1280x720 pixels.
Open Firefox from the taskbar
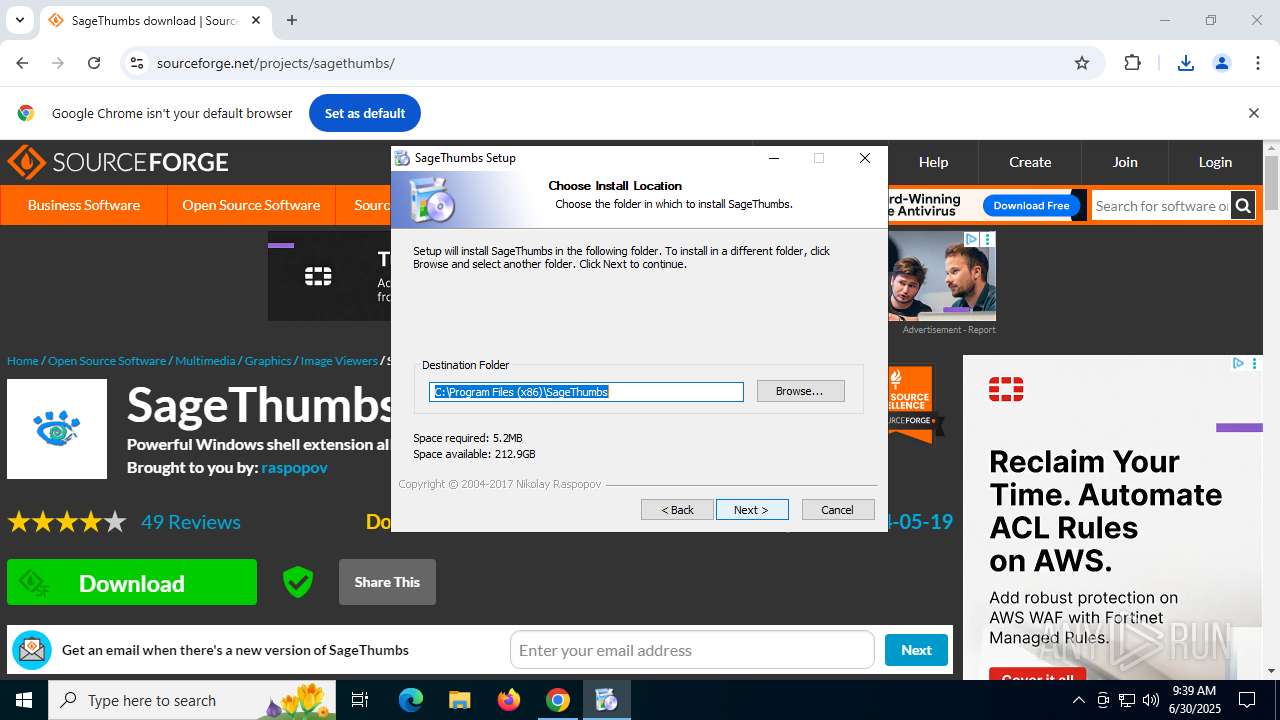click(509, 700)
